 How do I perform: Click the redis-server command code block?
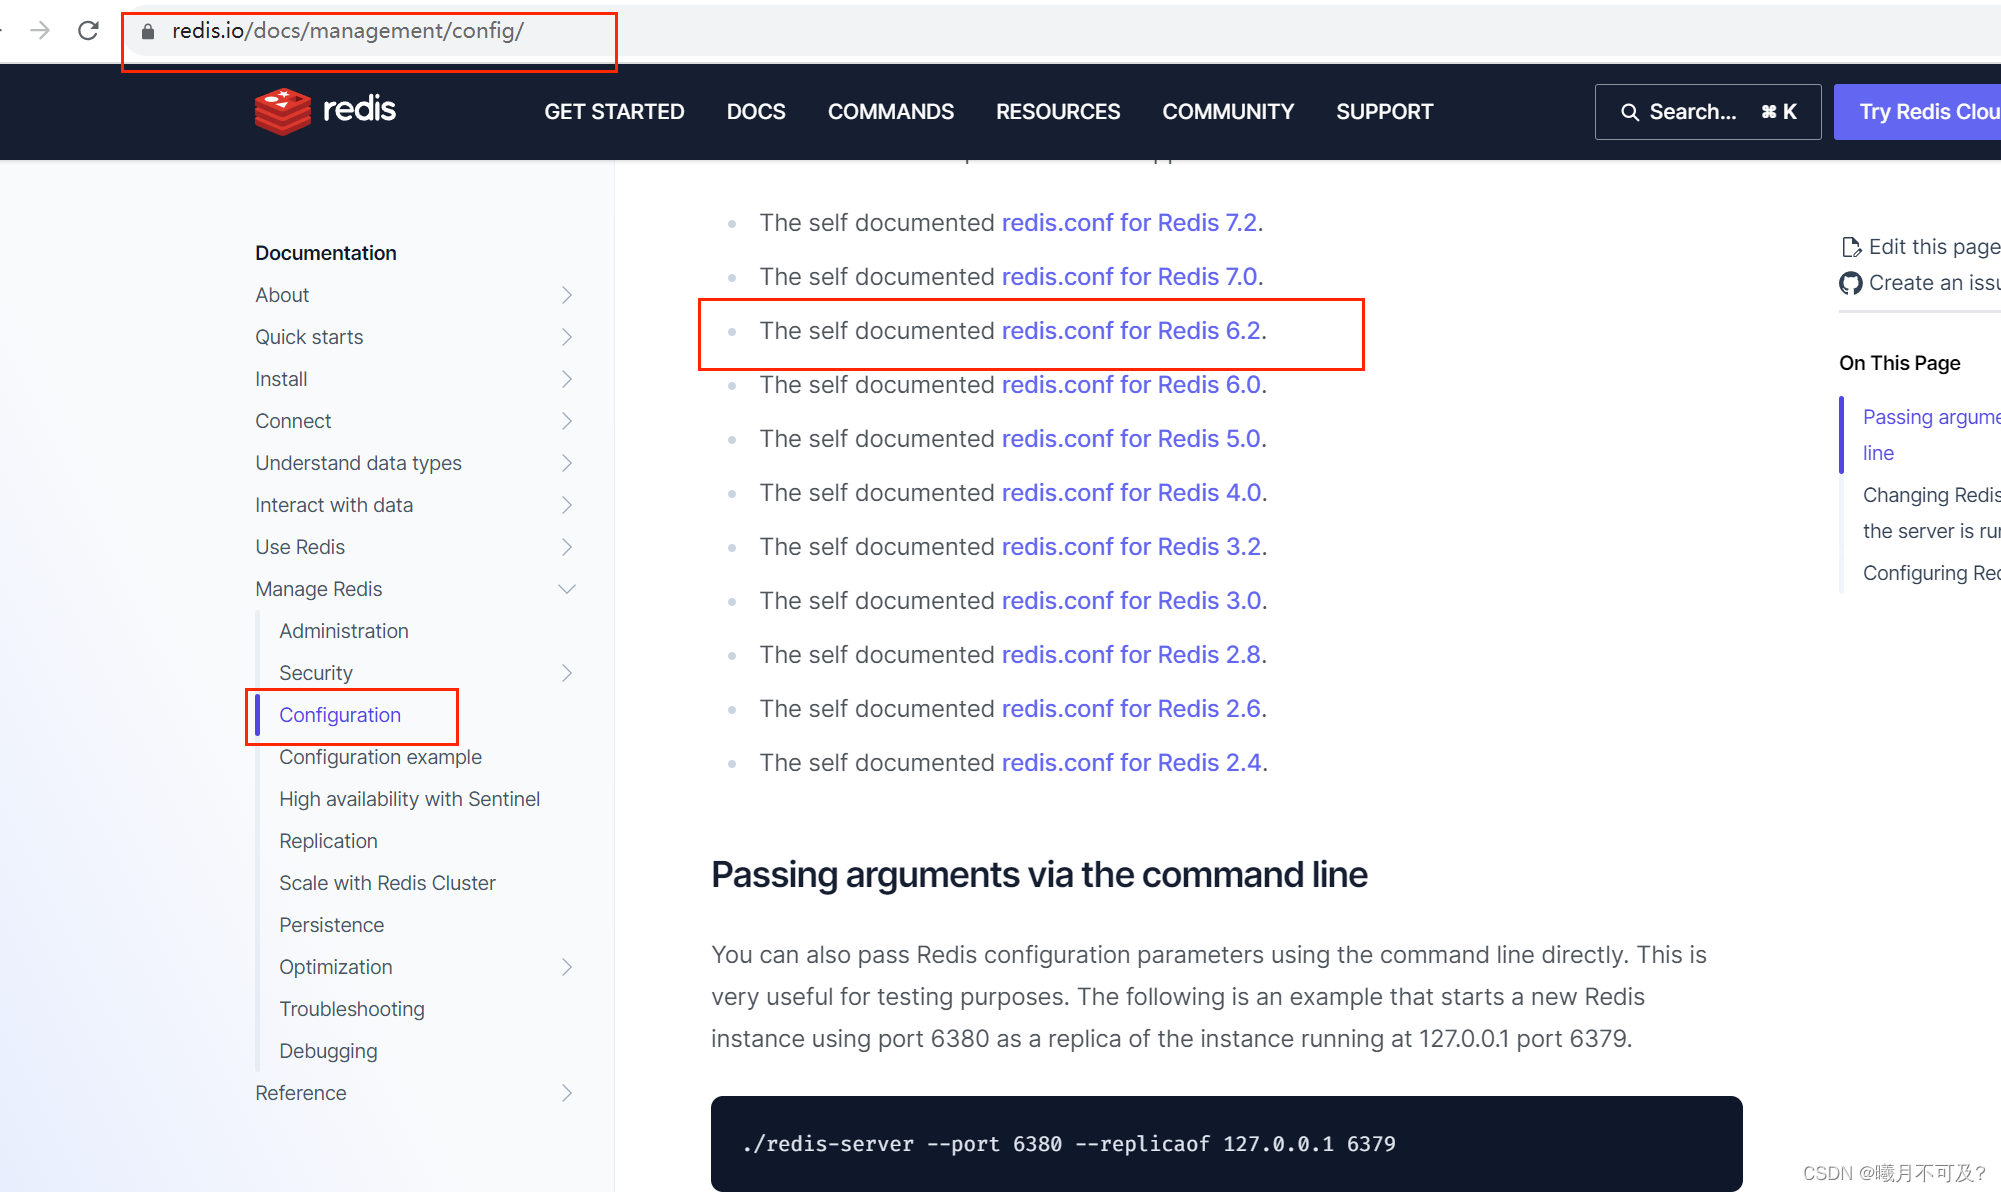[1226, 1144]
